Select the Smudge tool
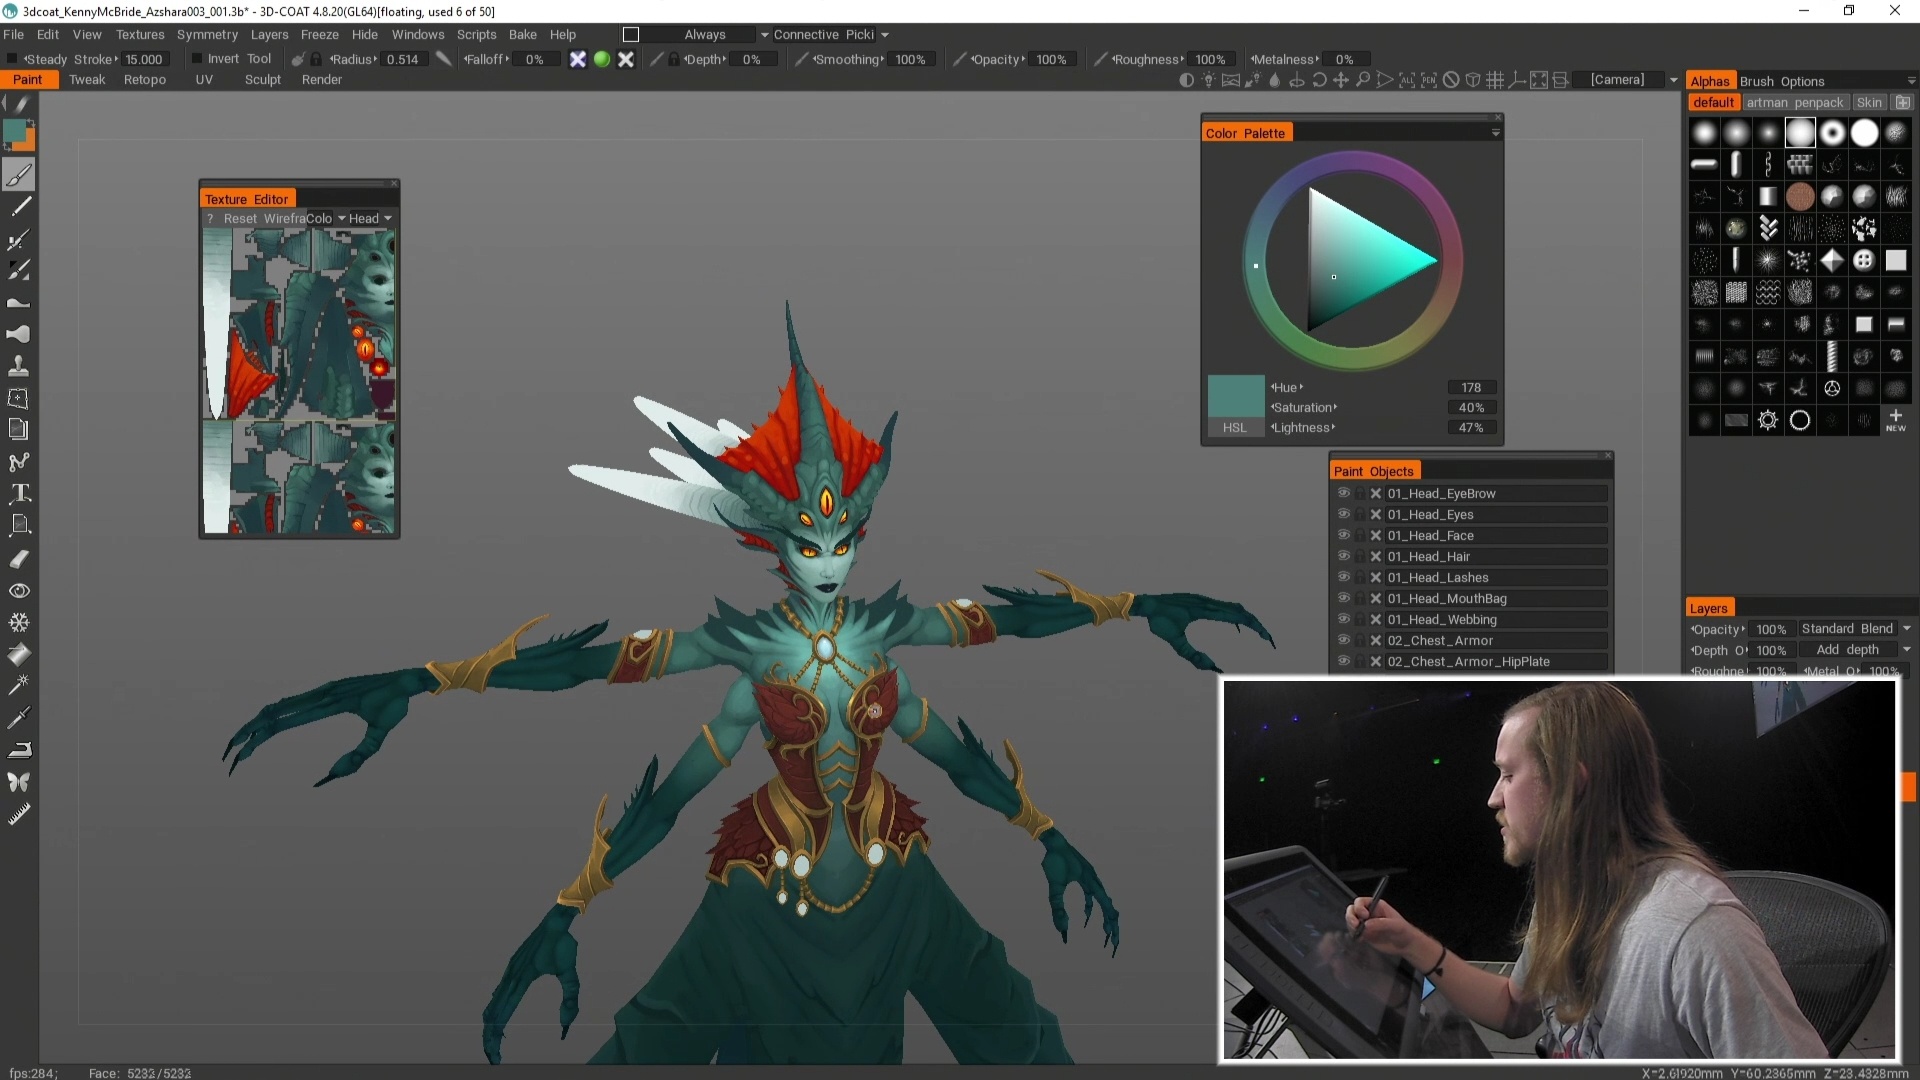 click(19, 334)
